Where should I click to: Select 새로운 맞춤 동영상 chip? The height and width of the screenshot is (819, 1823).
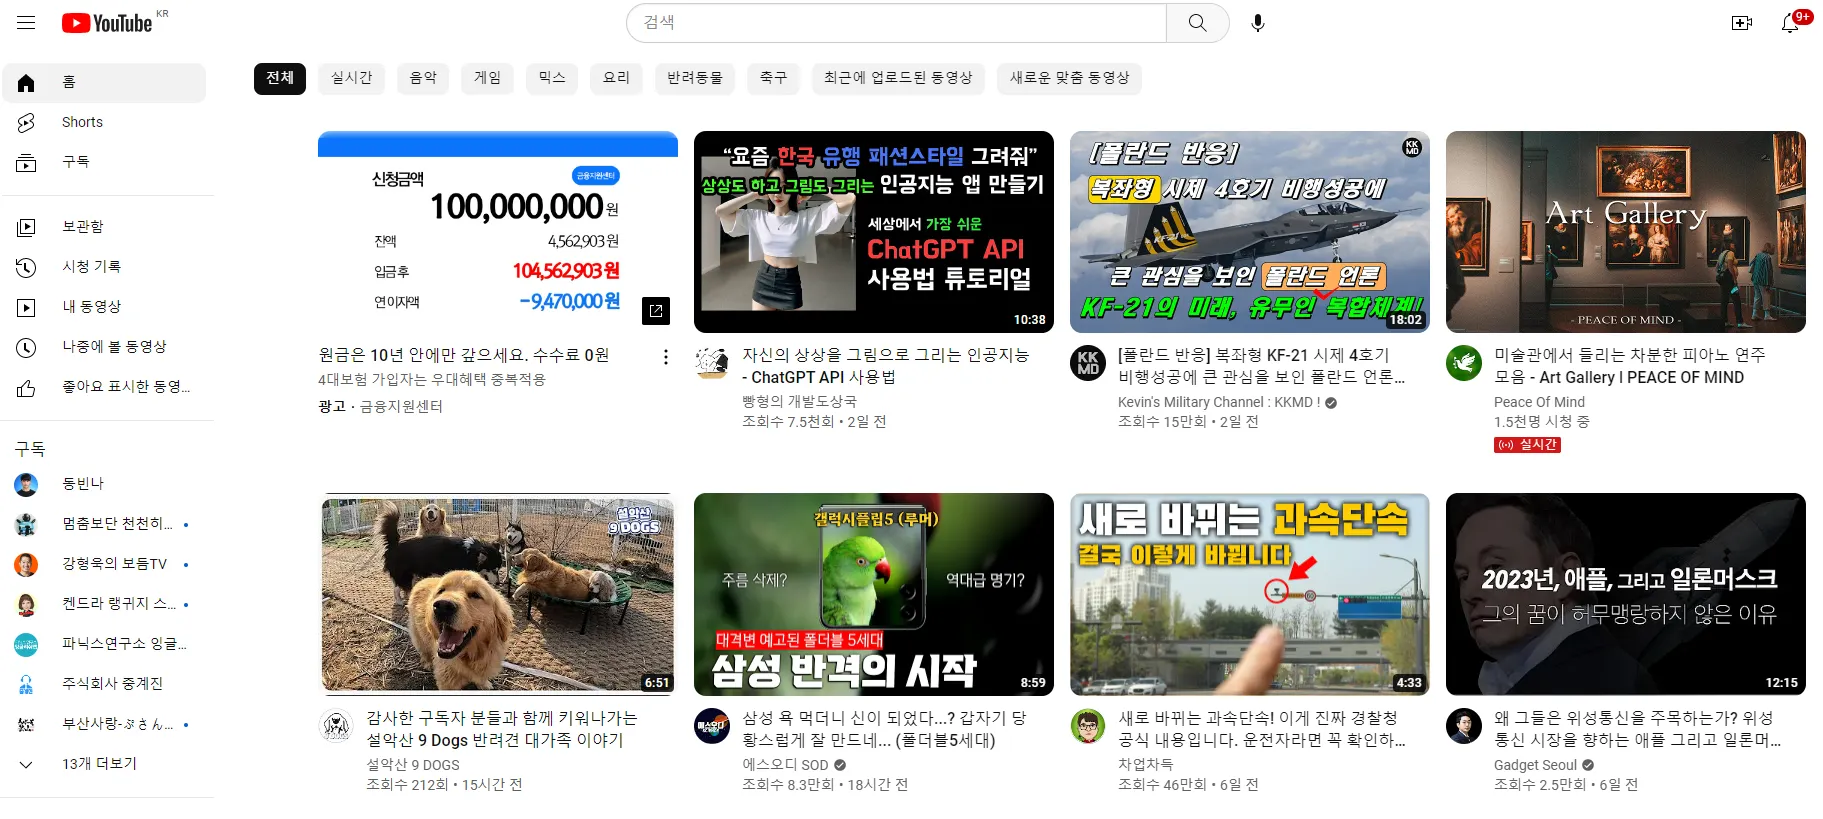1069,78
